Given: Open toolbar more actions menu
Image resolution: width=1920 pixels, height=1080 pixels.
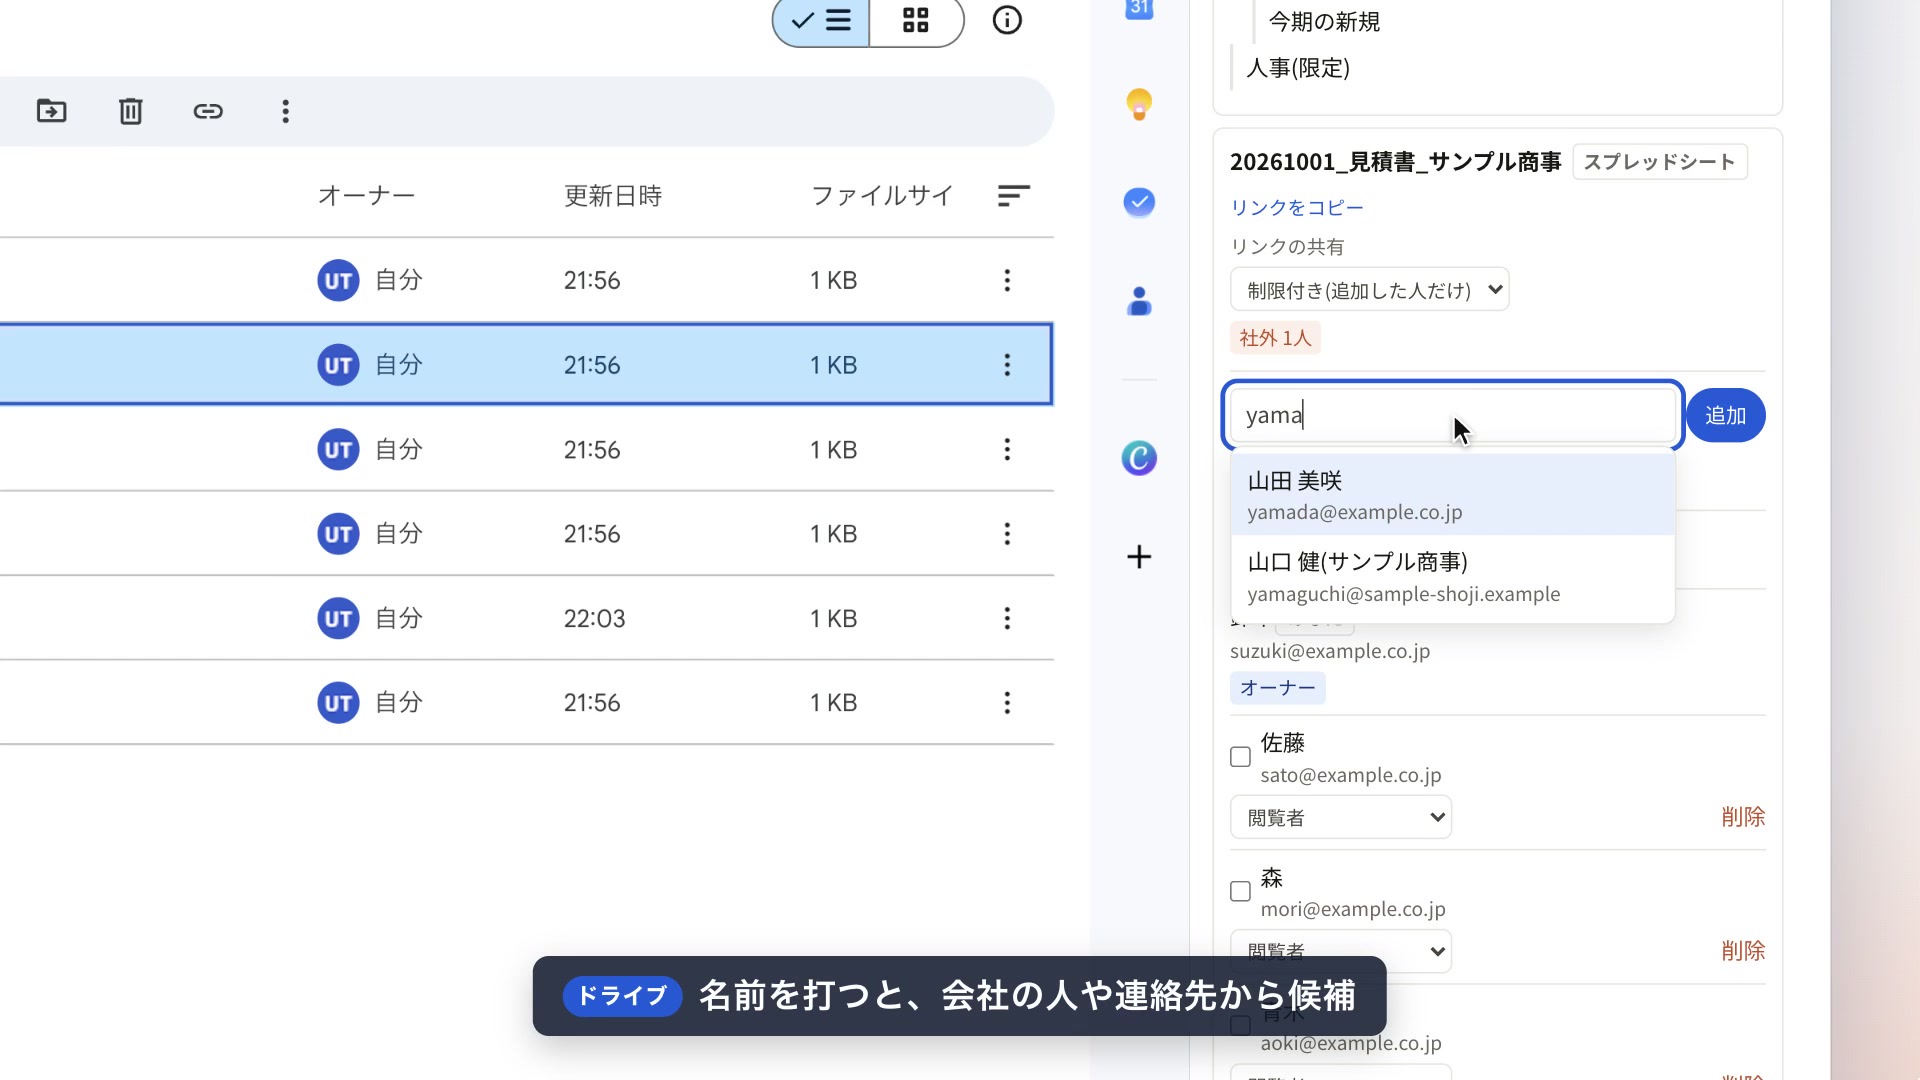Looking at the screenshot, I should pos(286,111).
